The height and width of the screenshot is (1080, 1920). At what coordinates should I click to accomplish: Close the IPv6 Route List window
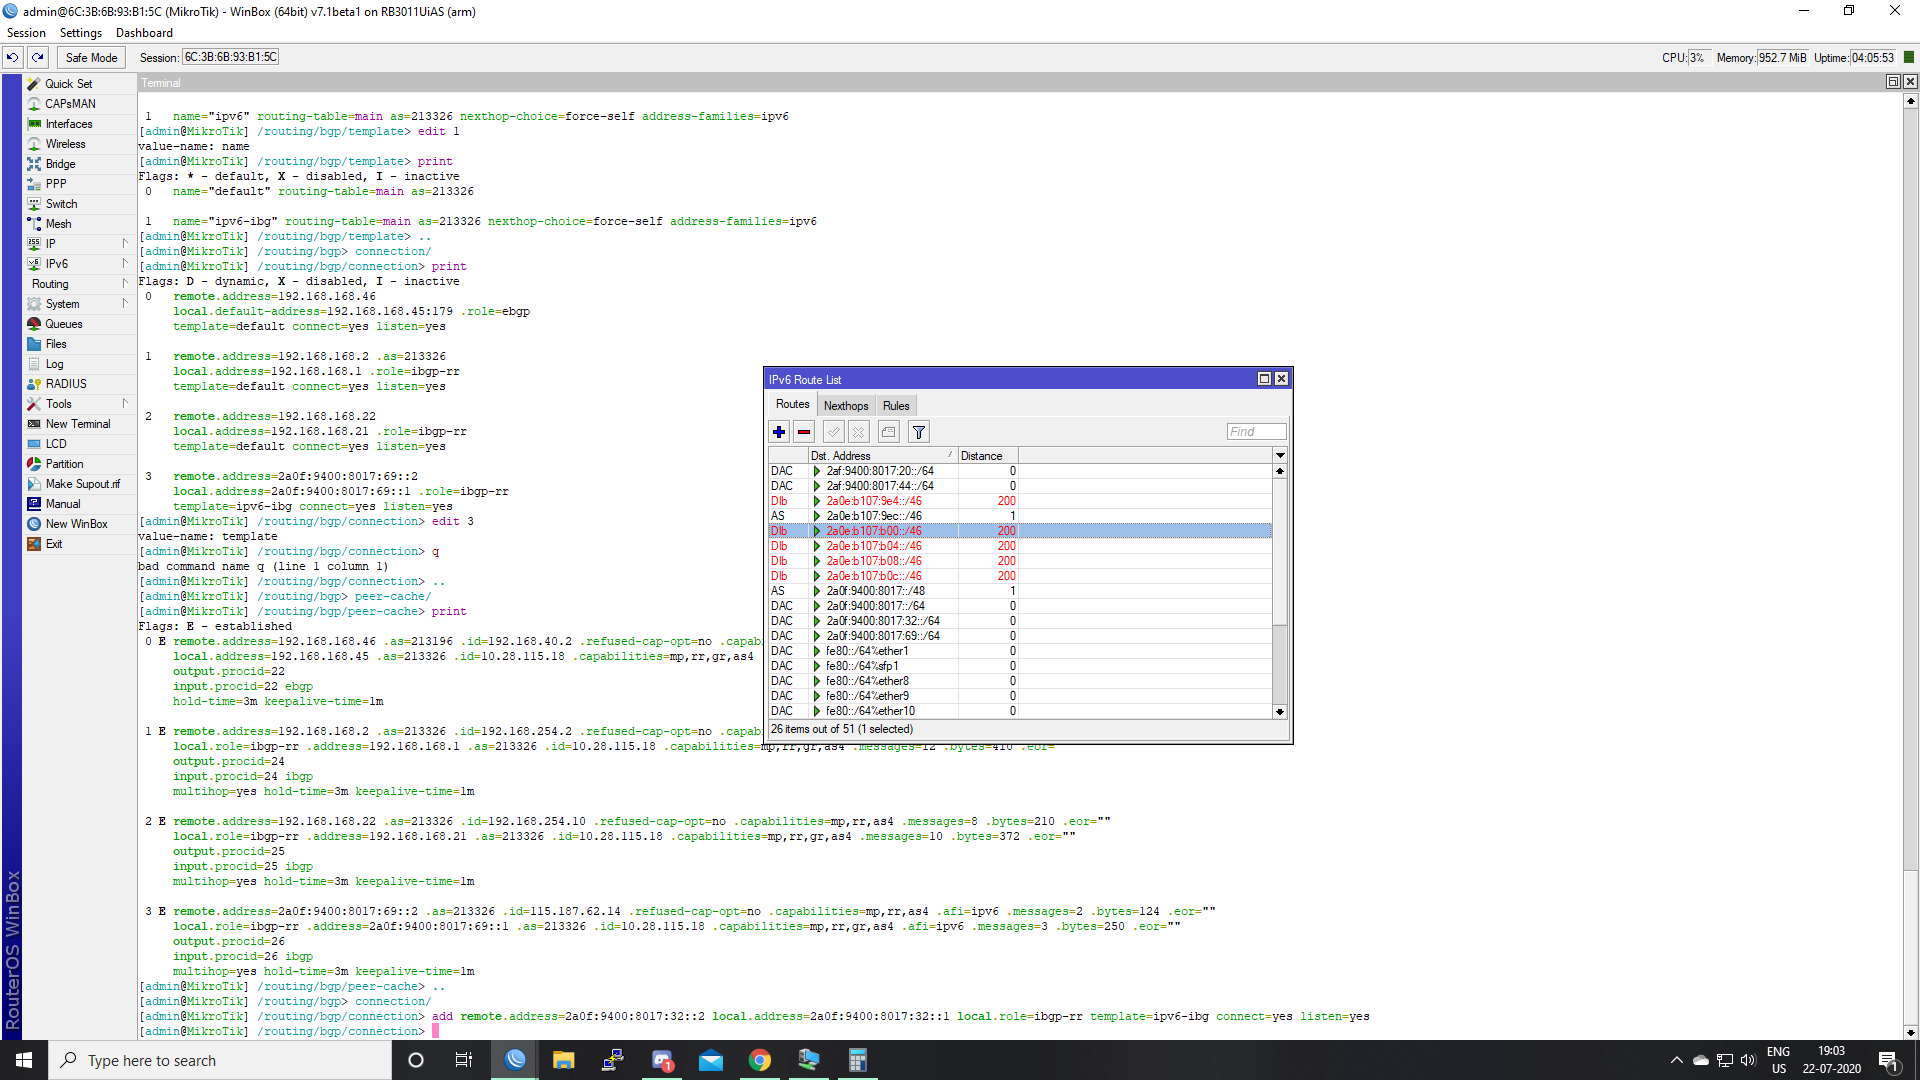click(1281, 379)
